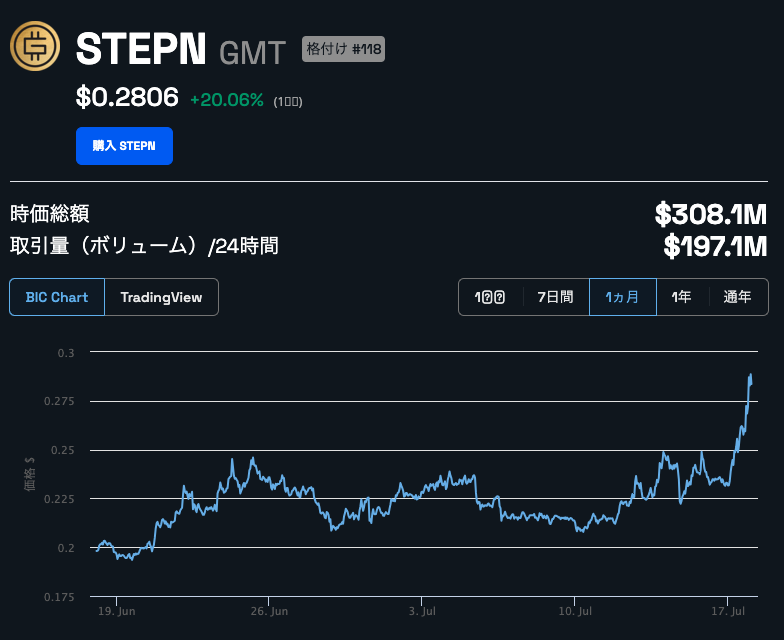Select the 1-day range tab
This screenshot has width=784, height=640.
(x=490, y=297)
